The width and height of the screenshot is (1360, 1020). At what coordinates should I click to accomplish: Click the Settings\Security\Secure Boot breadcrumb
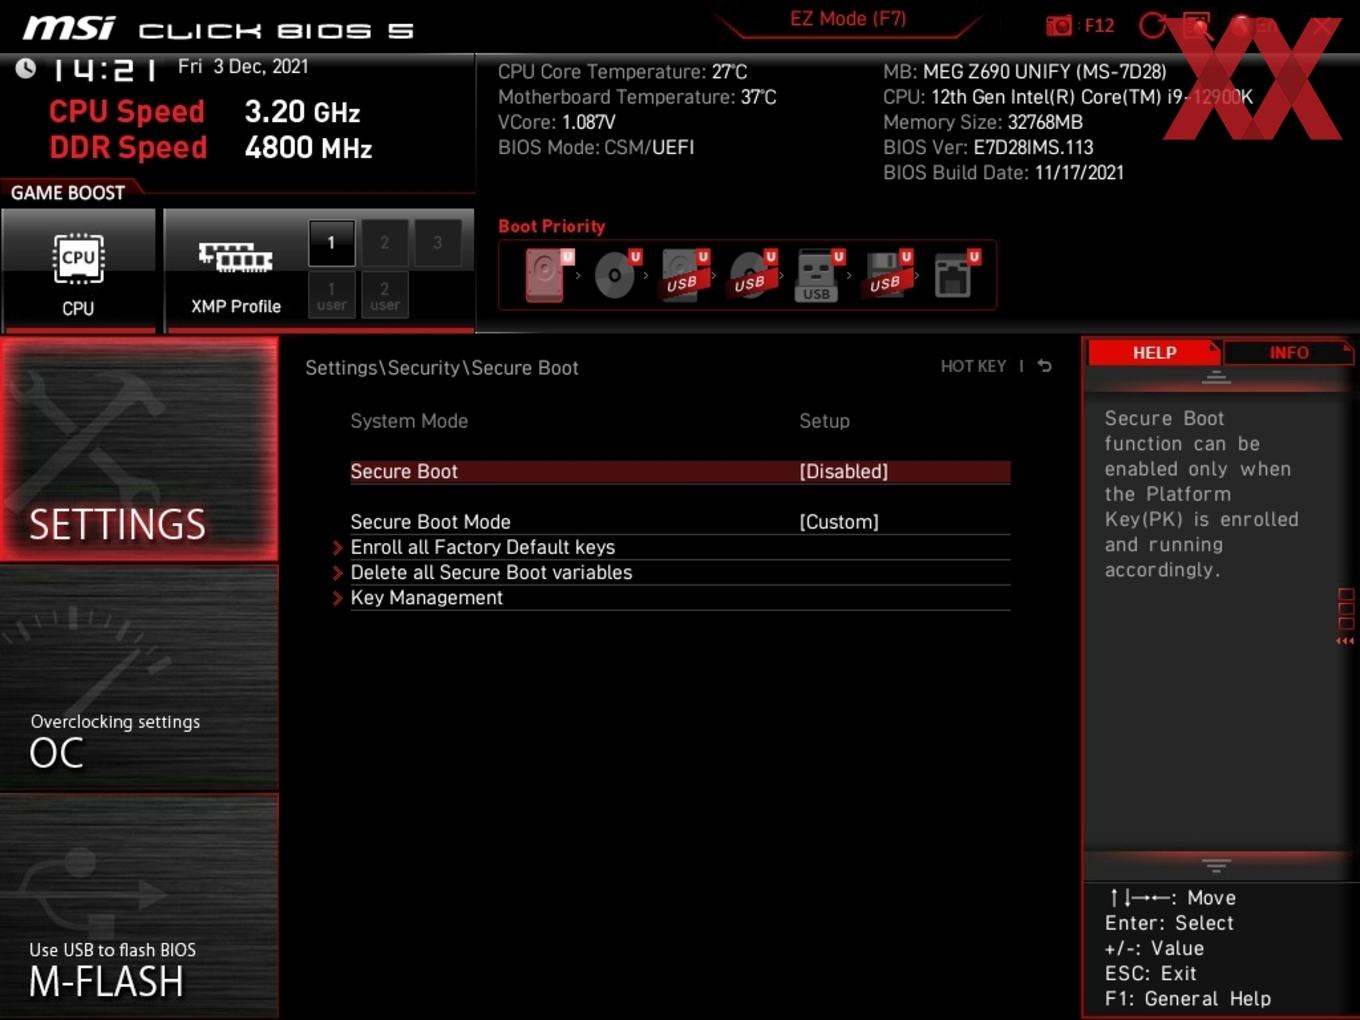click(x=441, y=368)
